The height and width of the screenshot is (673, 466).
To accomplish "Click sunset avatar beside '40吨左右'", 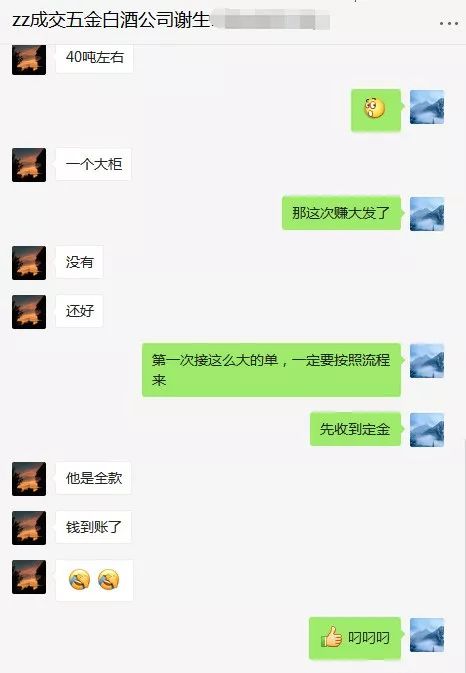I will coord(29,59).
